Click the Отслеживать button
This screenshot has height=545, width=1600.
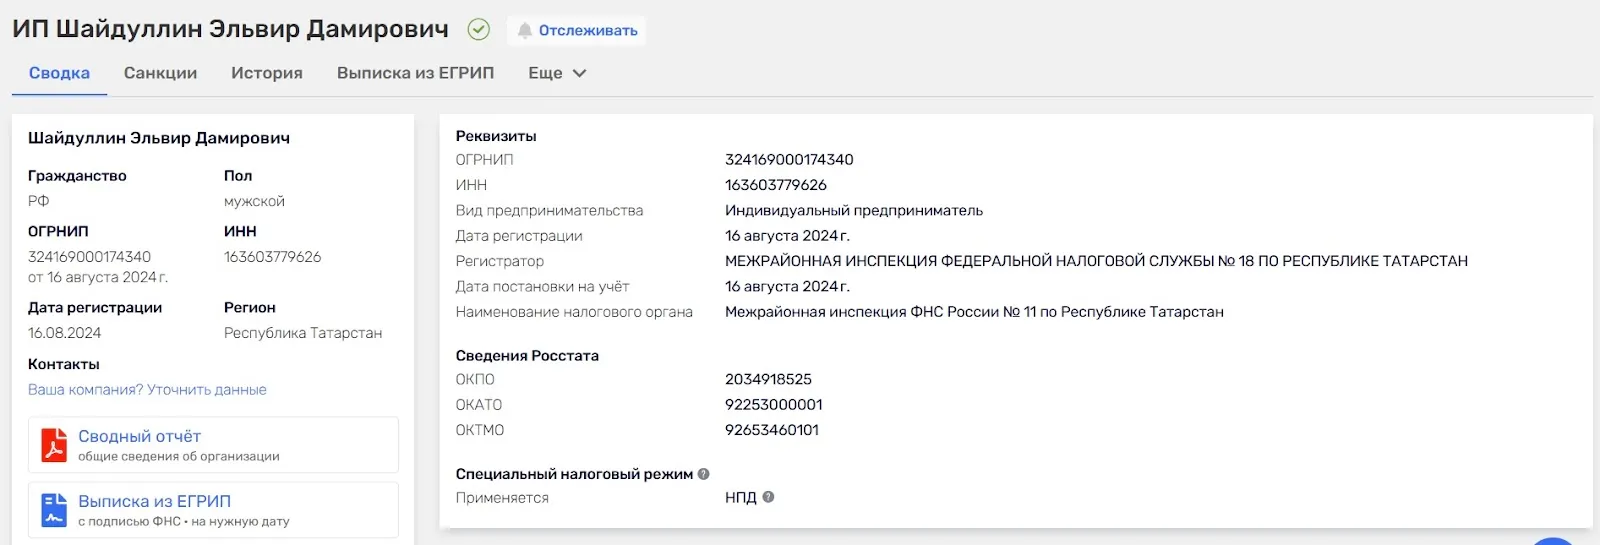point(576,31)
